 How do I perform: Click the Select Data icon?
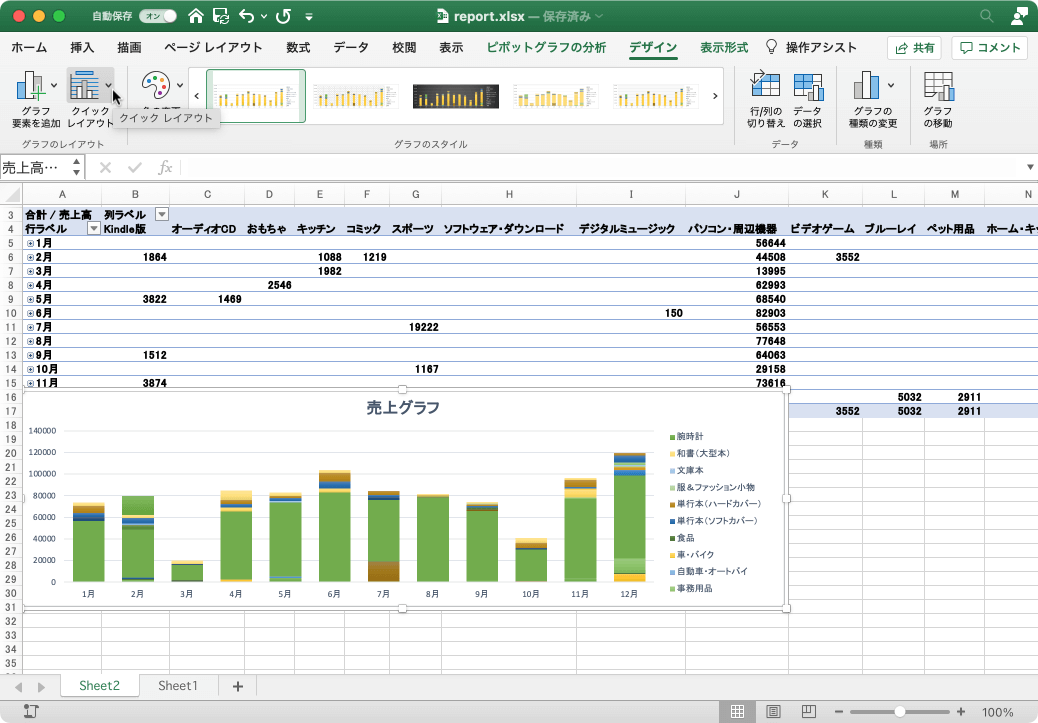coord(808,85)
